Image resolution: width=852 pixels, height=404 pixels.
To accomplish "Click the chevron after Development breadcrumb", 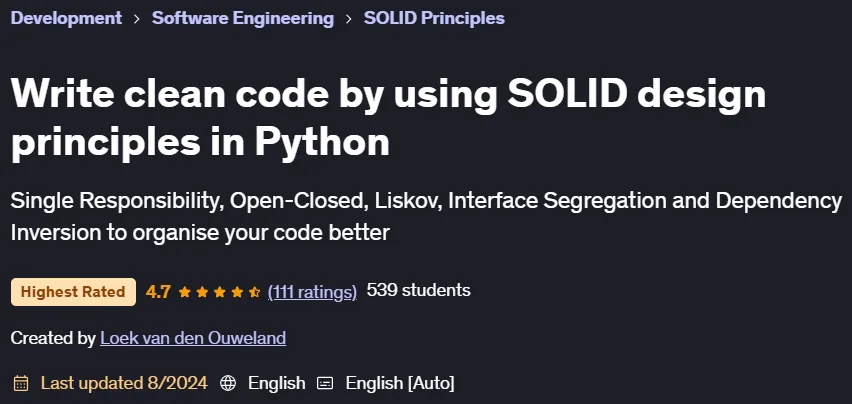I will (x=137, y=19).
